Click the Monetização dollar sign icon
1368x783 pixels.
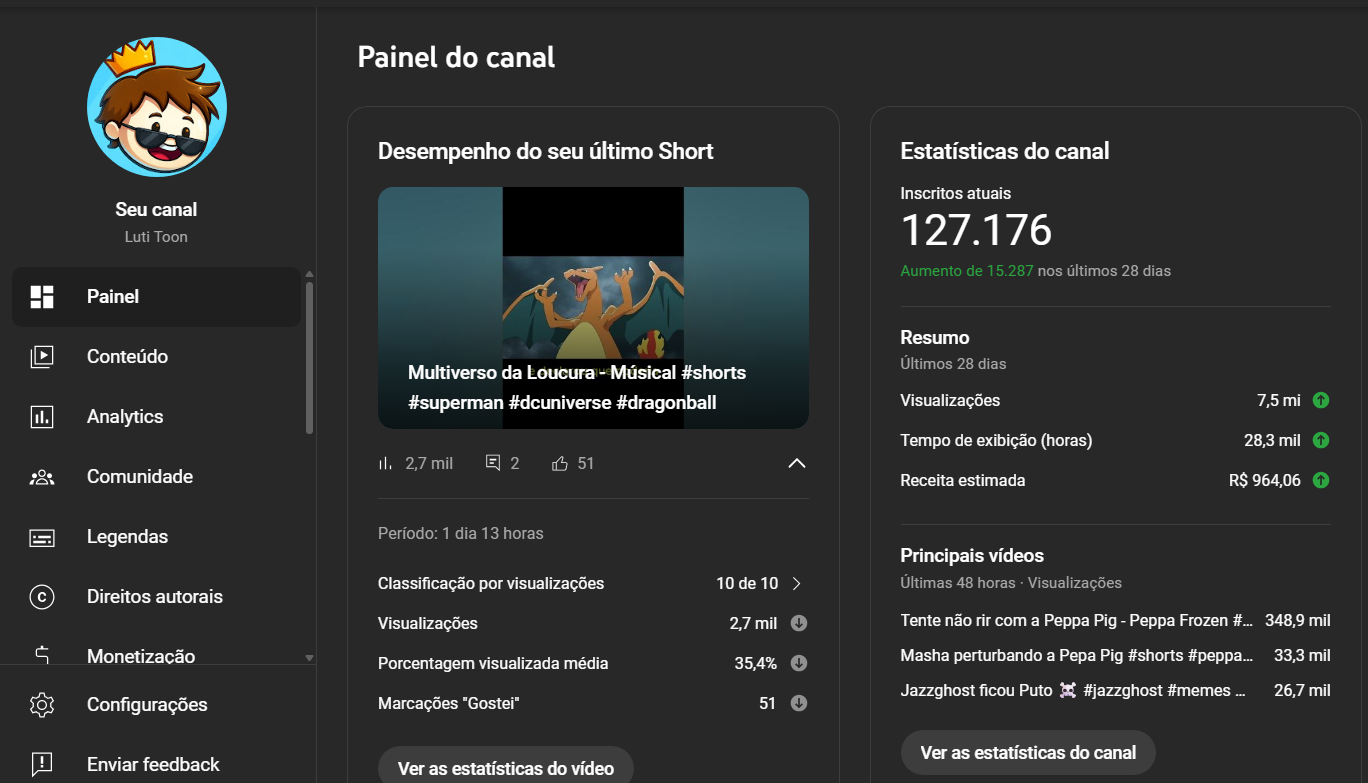[42, 656]
